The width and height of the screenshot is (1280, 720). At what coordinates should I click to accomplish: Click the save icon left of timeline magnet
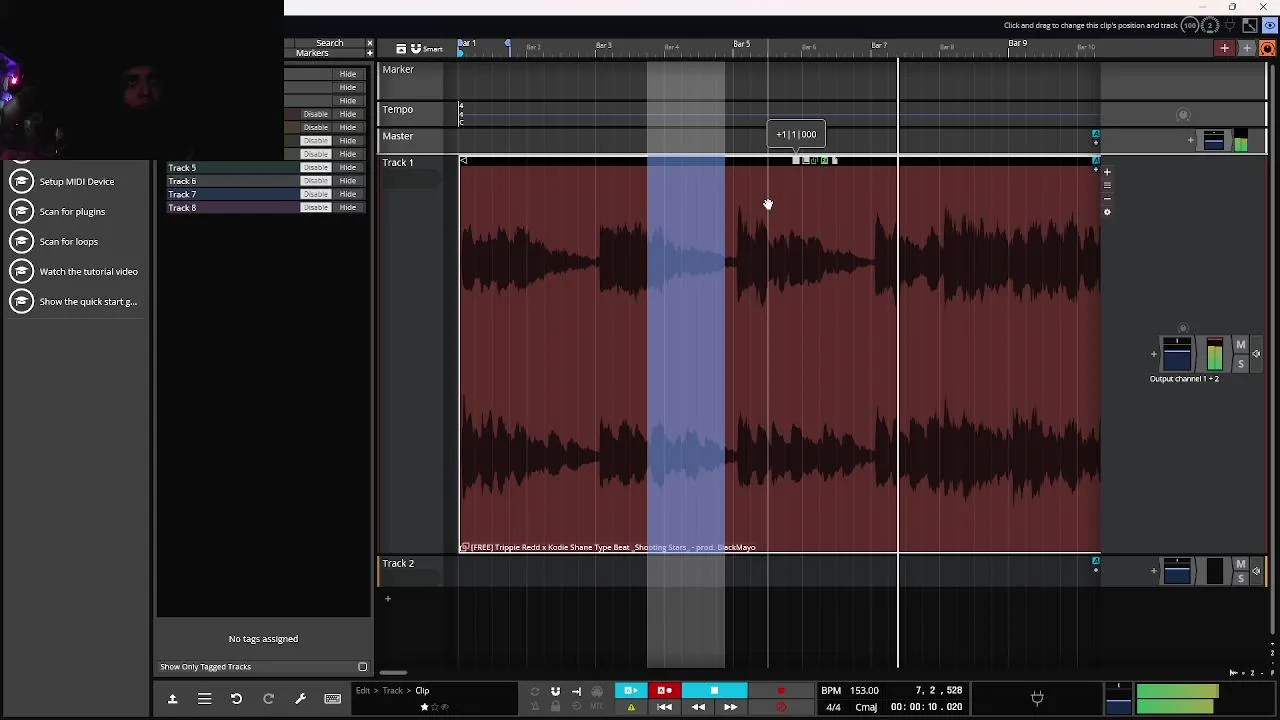point(401,49)
